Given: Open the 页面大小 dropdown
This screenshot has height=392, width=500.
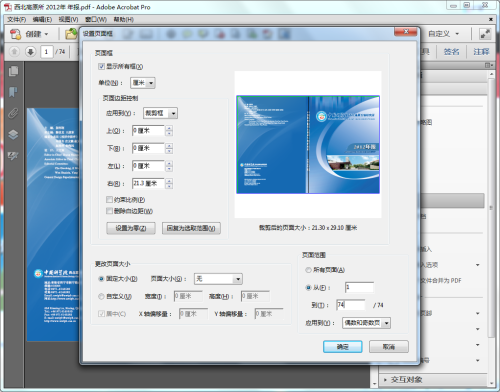Looking at the screenshot, I should coord(218,279).
